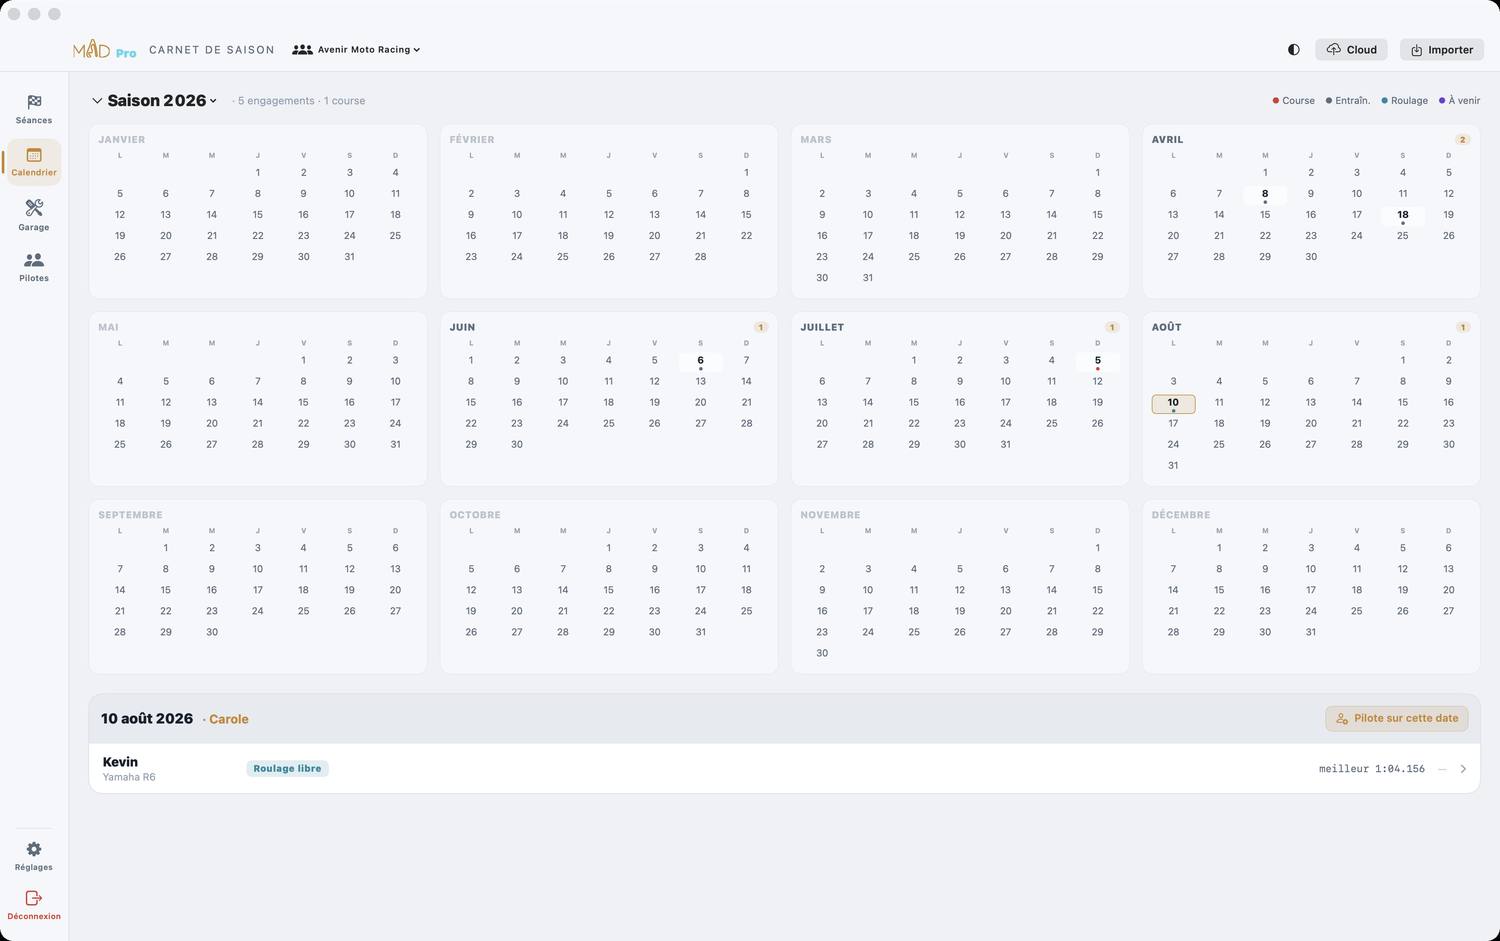
Task: Click the AOÛT engagement count badge
Action: [x=1462, y=327]
